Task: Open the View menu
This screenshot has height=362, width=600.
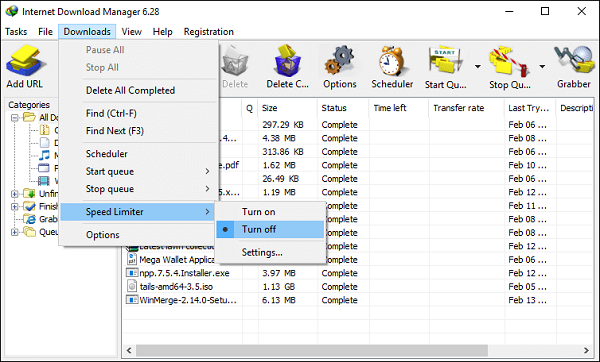Action: (x=132, y=32)
